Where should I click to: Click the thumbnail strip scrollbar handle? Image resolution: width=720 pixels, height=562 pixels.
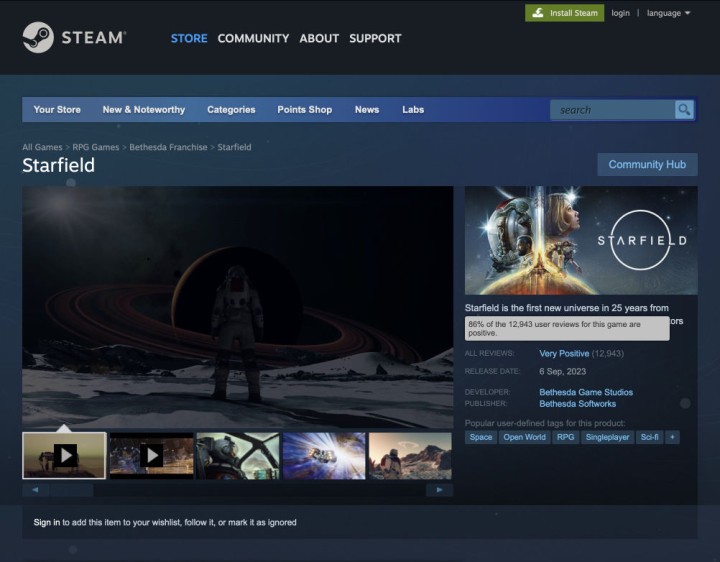(x=72, y=490)
